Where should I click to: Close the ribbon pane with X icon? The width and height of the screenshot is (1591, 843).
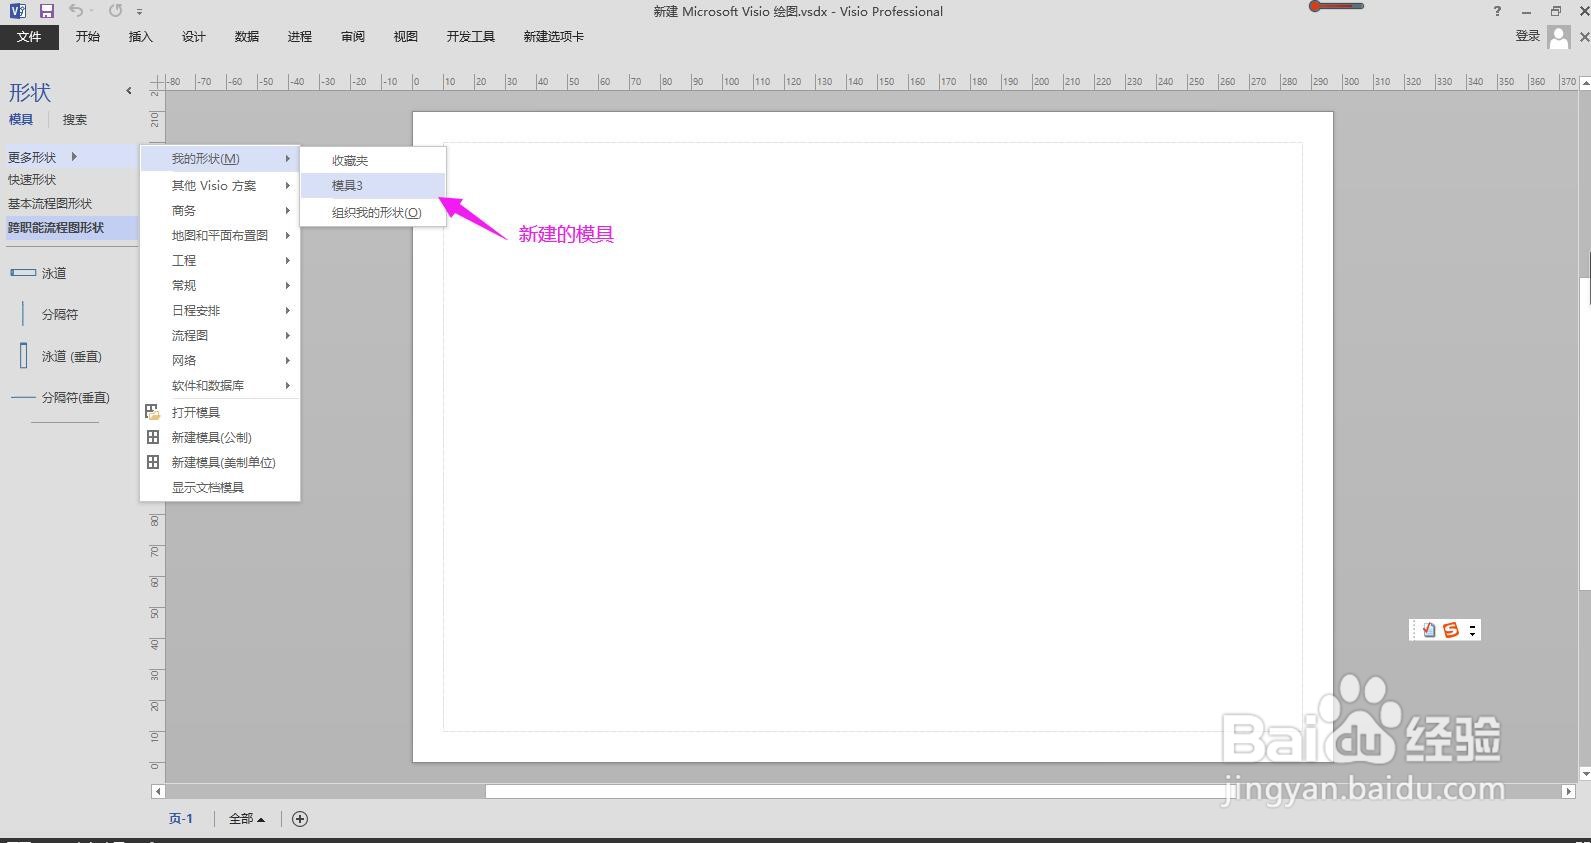(1584, 37)
